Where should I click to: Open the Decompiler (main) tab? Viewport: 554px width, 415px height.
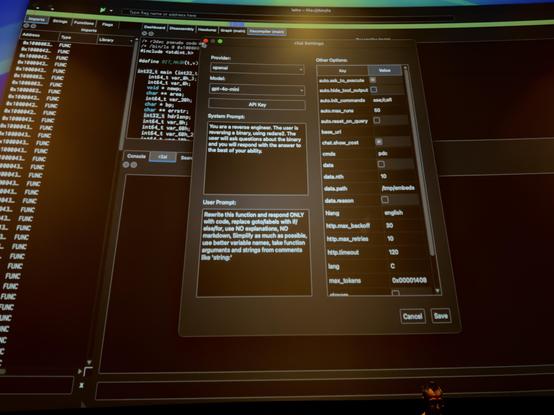(x=266, y=32)
